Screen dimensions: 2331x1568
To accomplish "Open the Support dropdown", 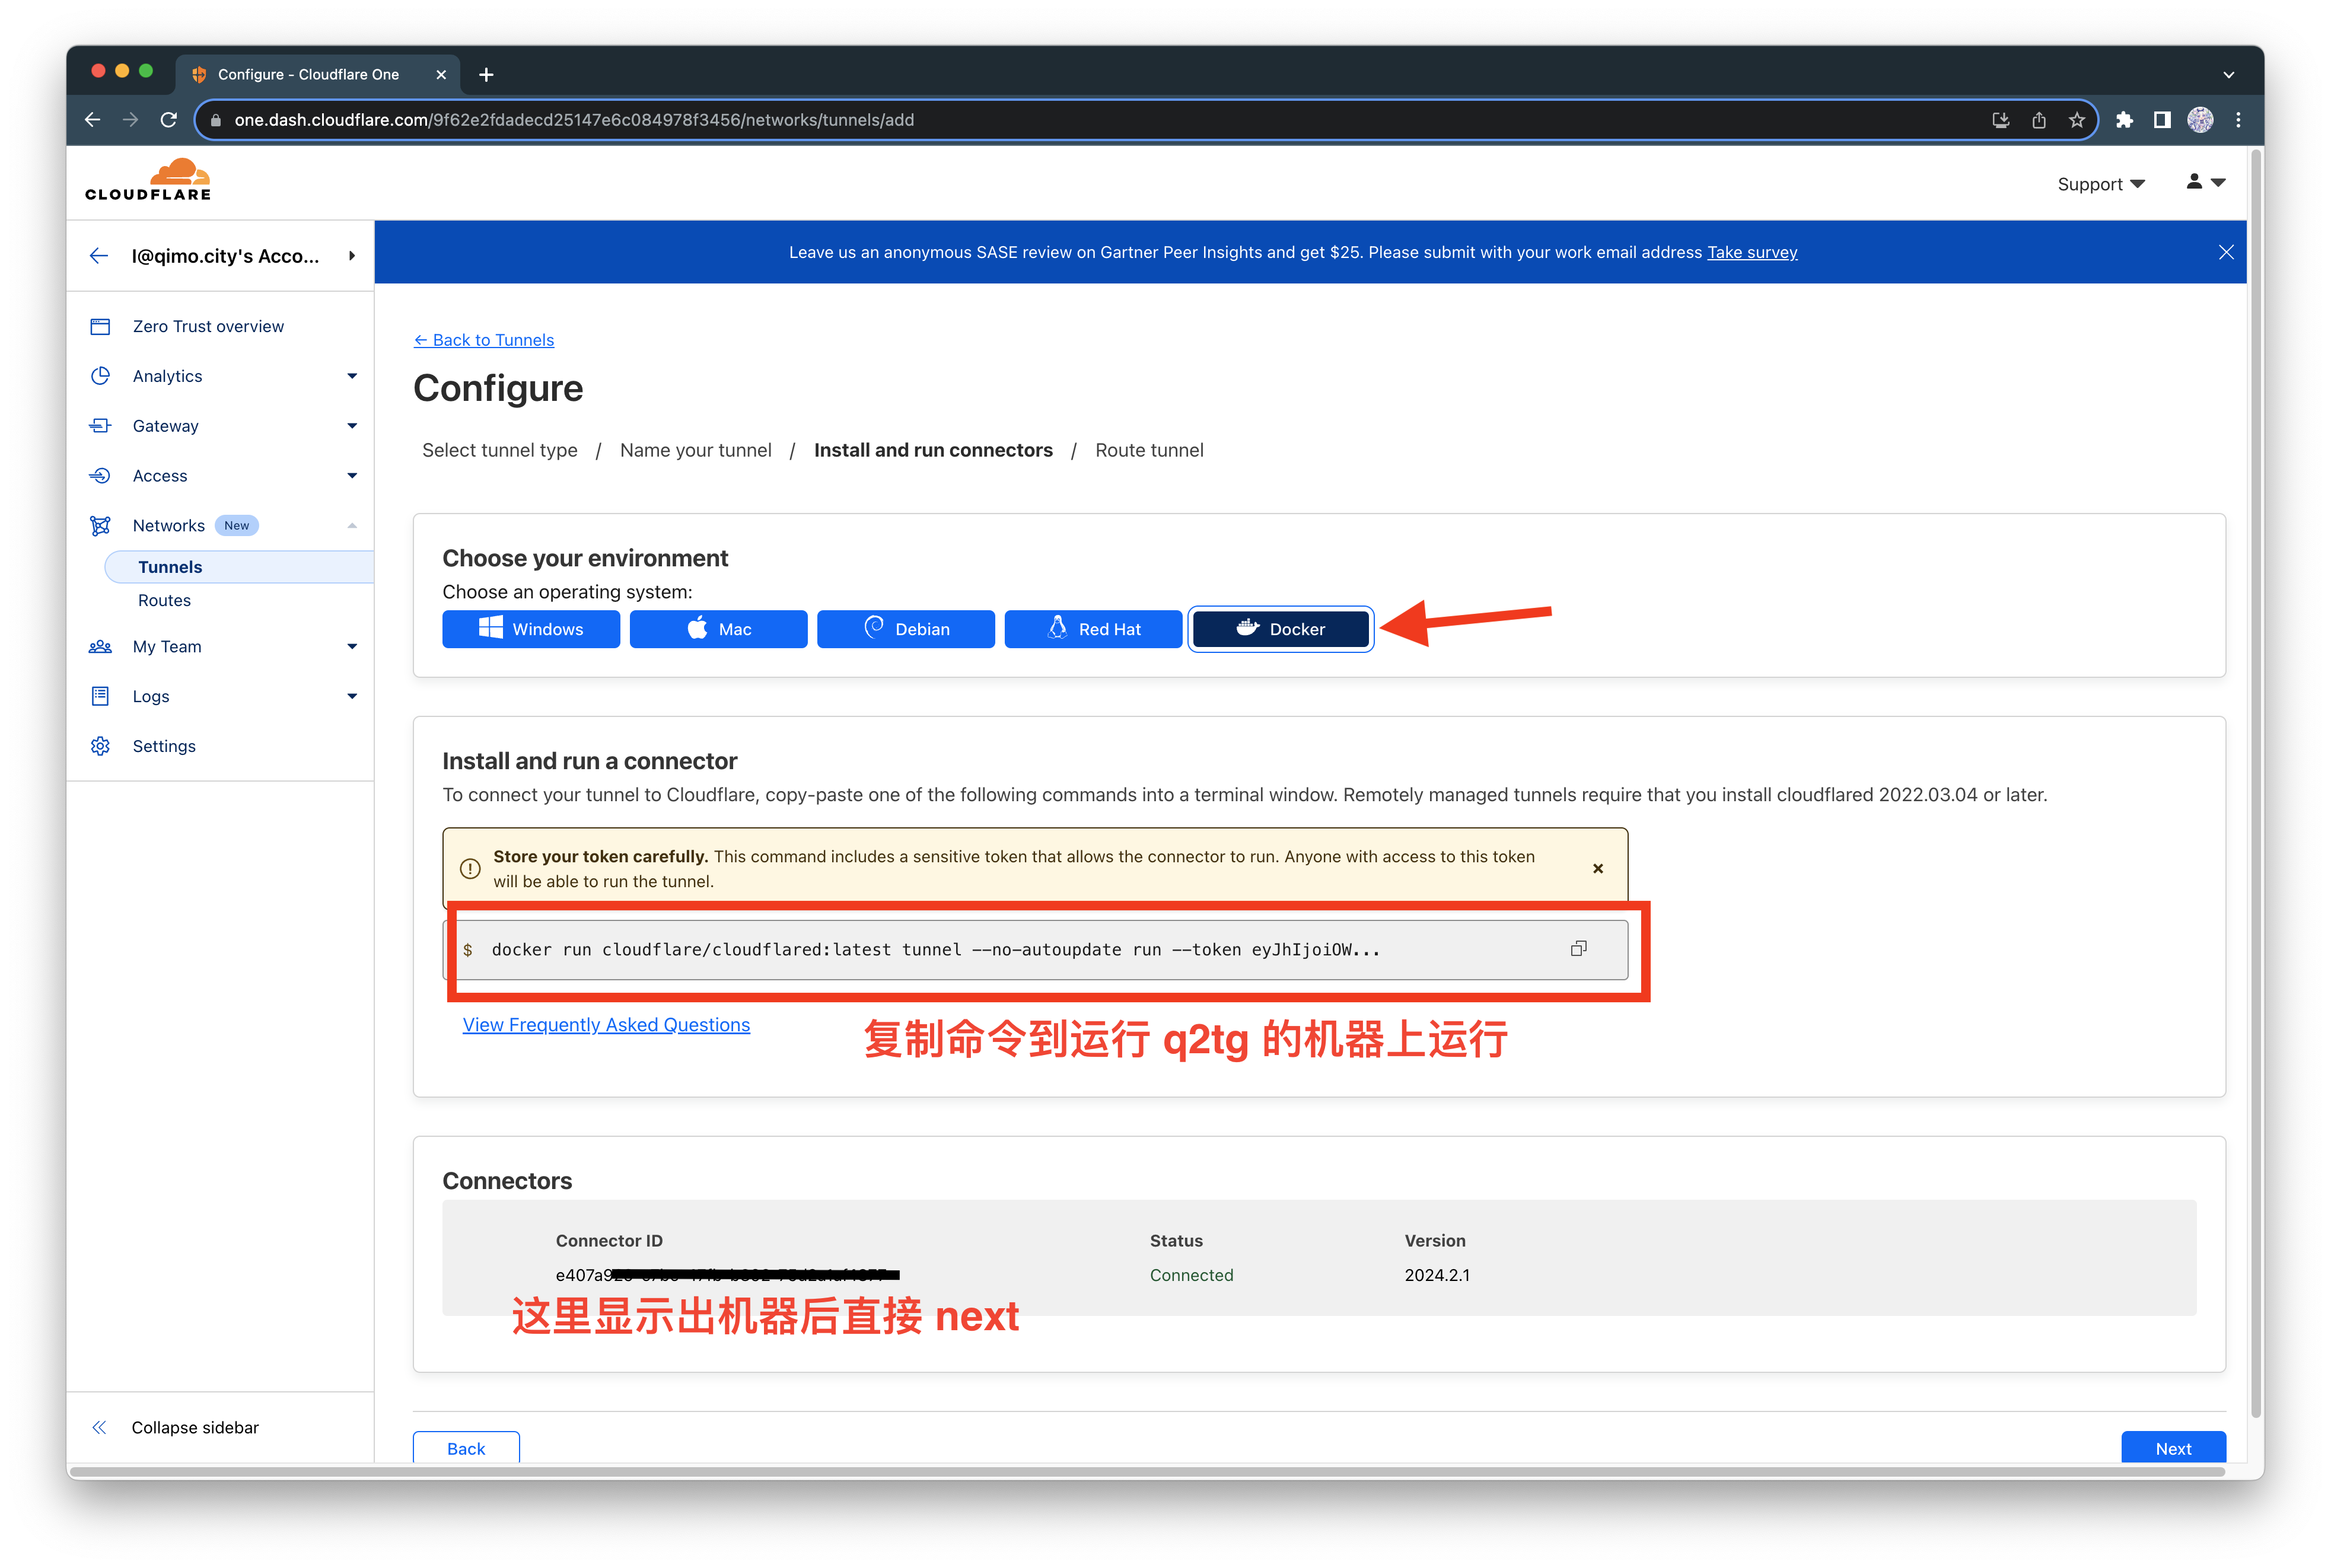I will [x=2100, y=184].
